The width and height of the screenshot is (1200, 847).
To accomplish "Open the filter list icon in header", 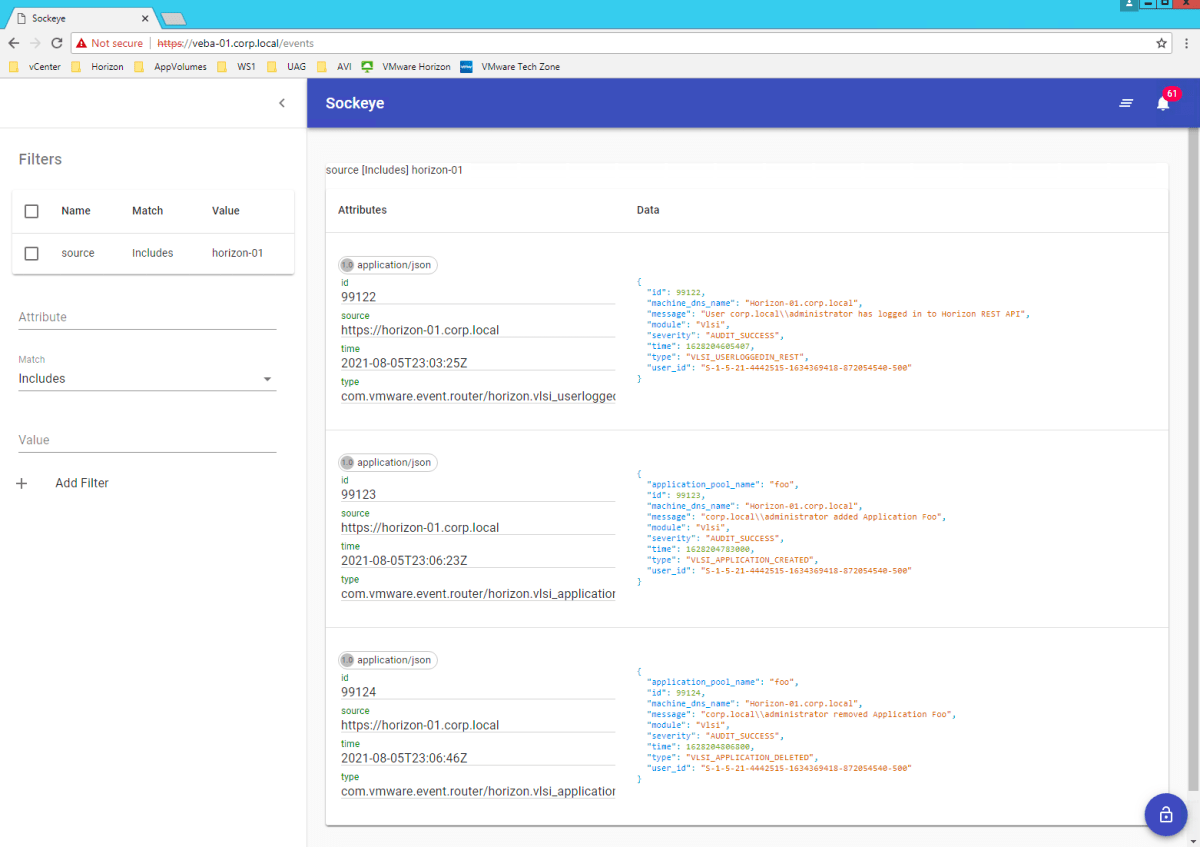I will point(1126,103).
